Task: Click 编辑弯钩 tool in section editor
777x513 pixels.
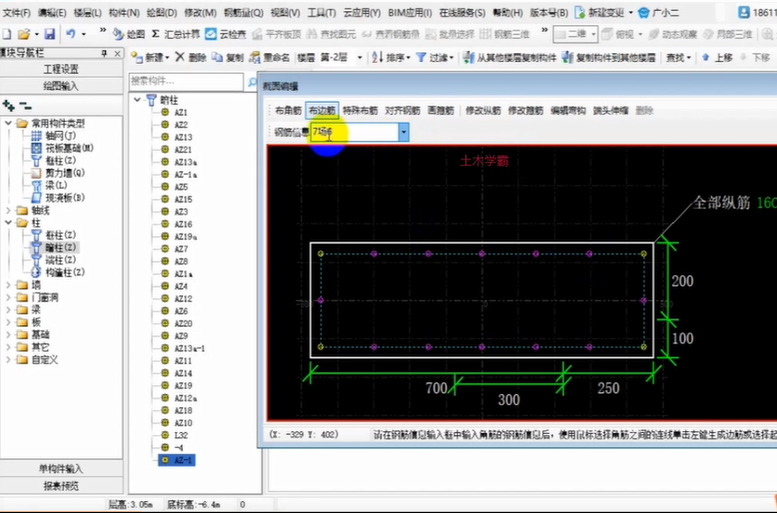Action: [x=568, y=111]
